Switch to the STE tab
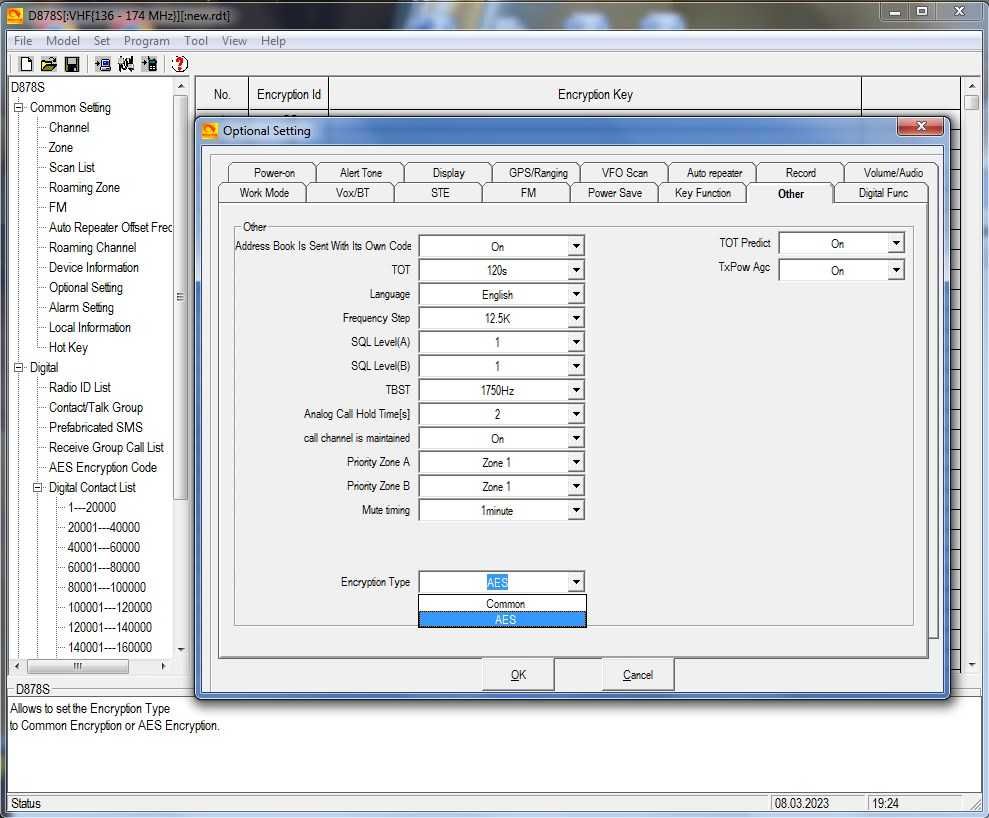The width and height of the screenshot is (989, 818). click(440, 192)
